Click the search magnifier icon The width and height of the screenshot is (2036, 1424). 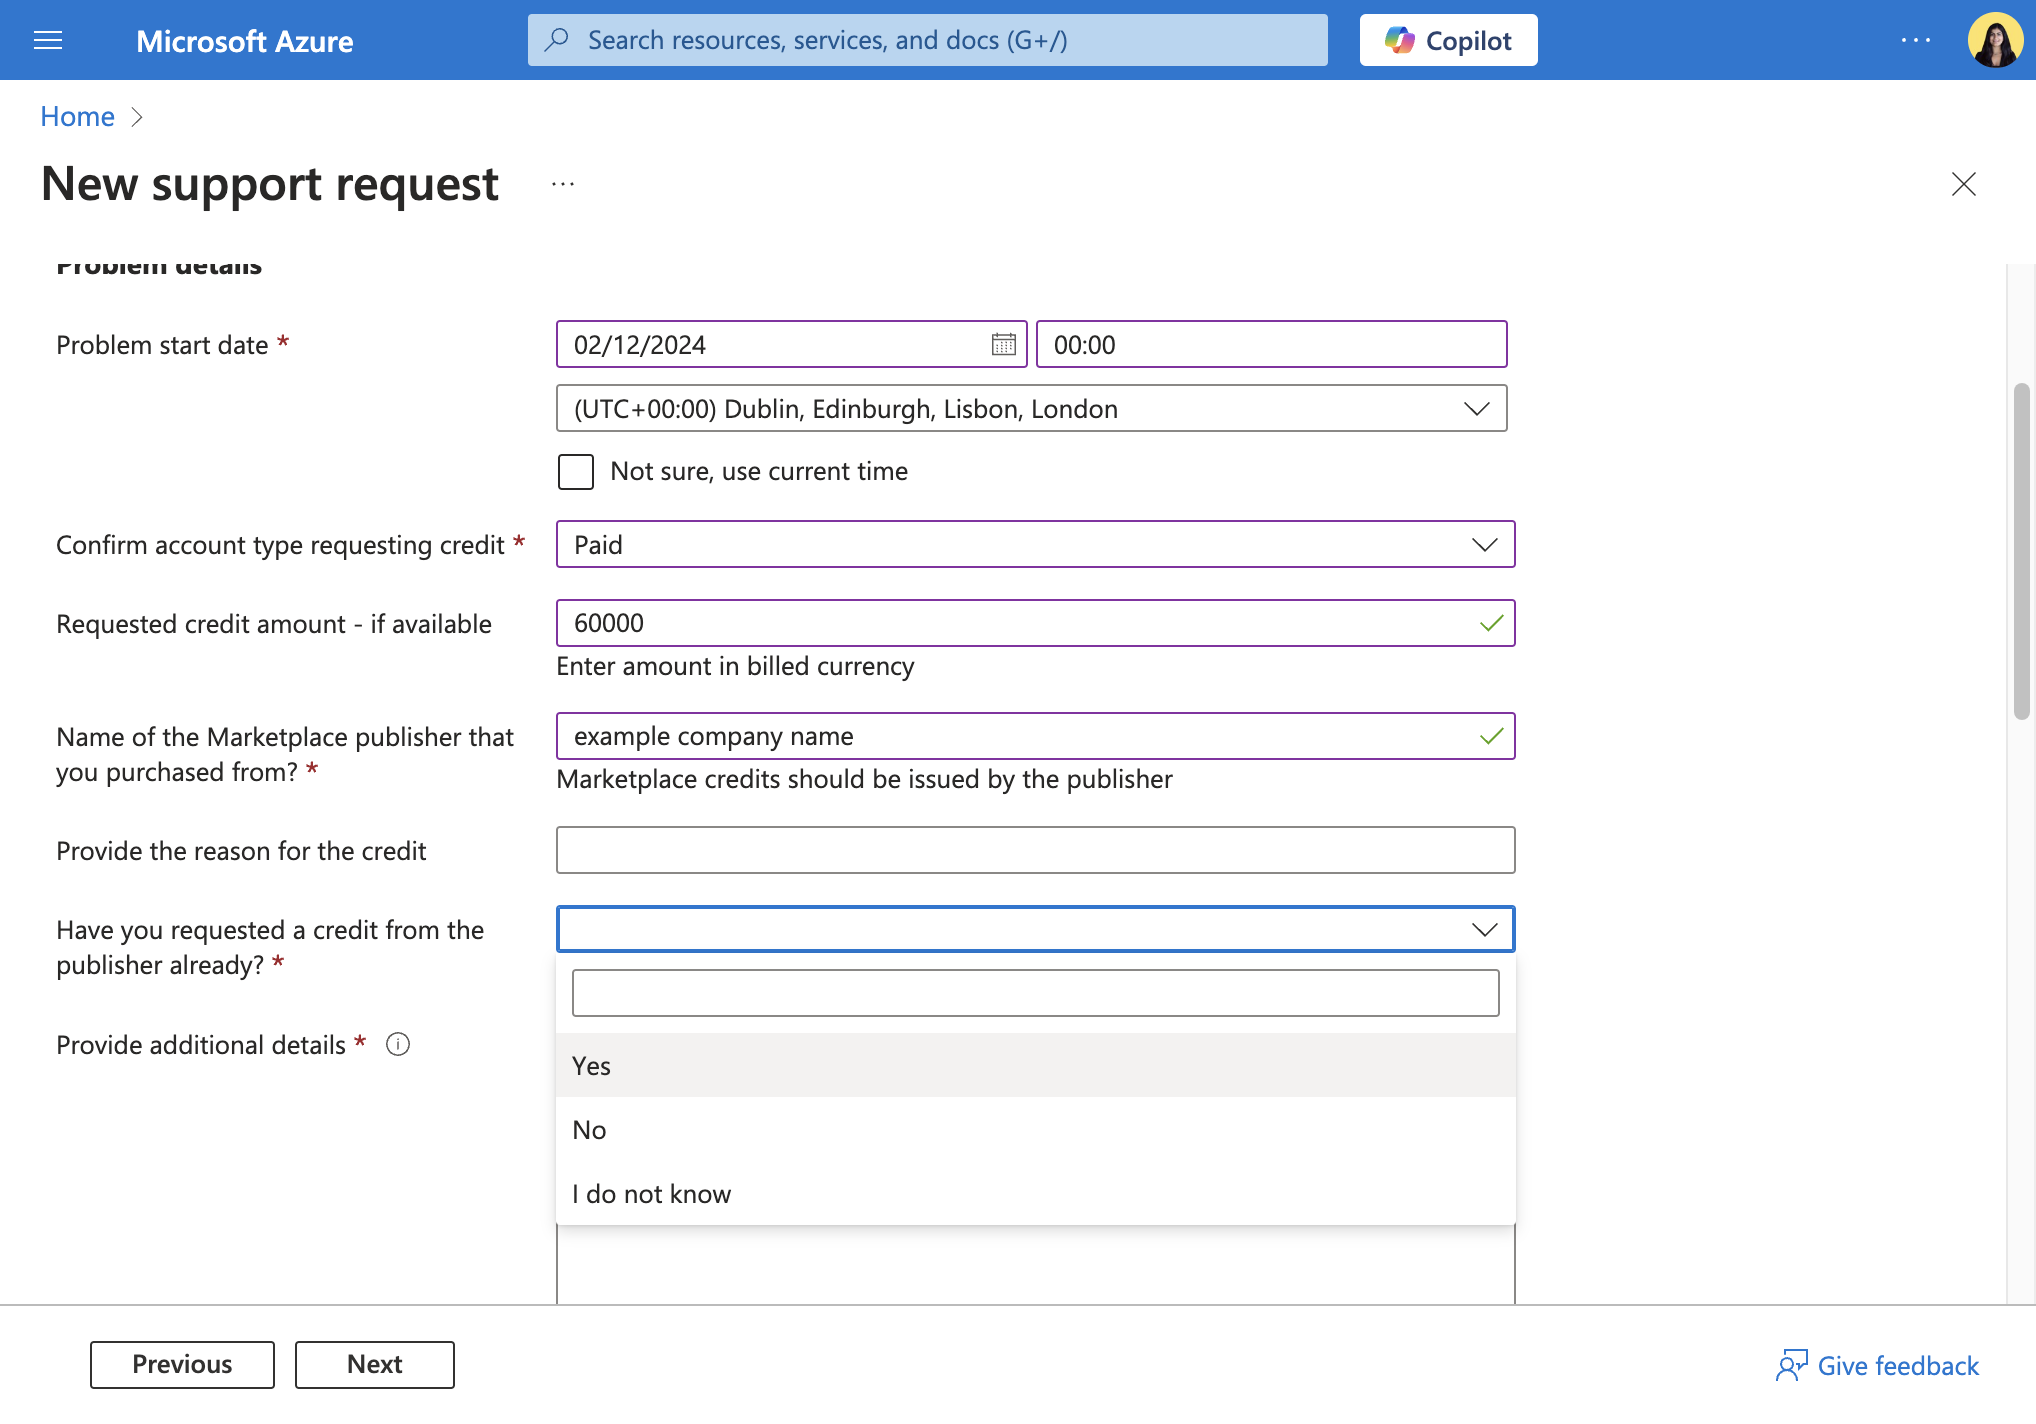(557, 40)
